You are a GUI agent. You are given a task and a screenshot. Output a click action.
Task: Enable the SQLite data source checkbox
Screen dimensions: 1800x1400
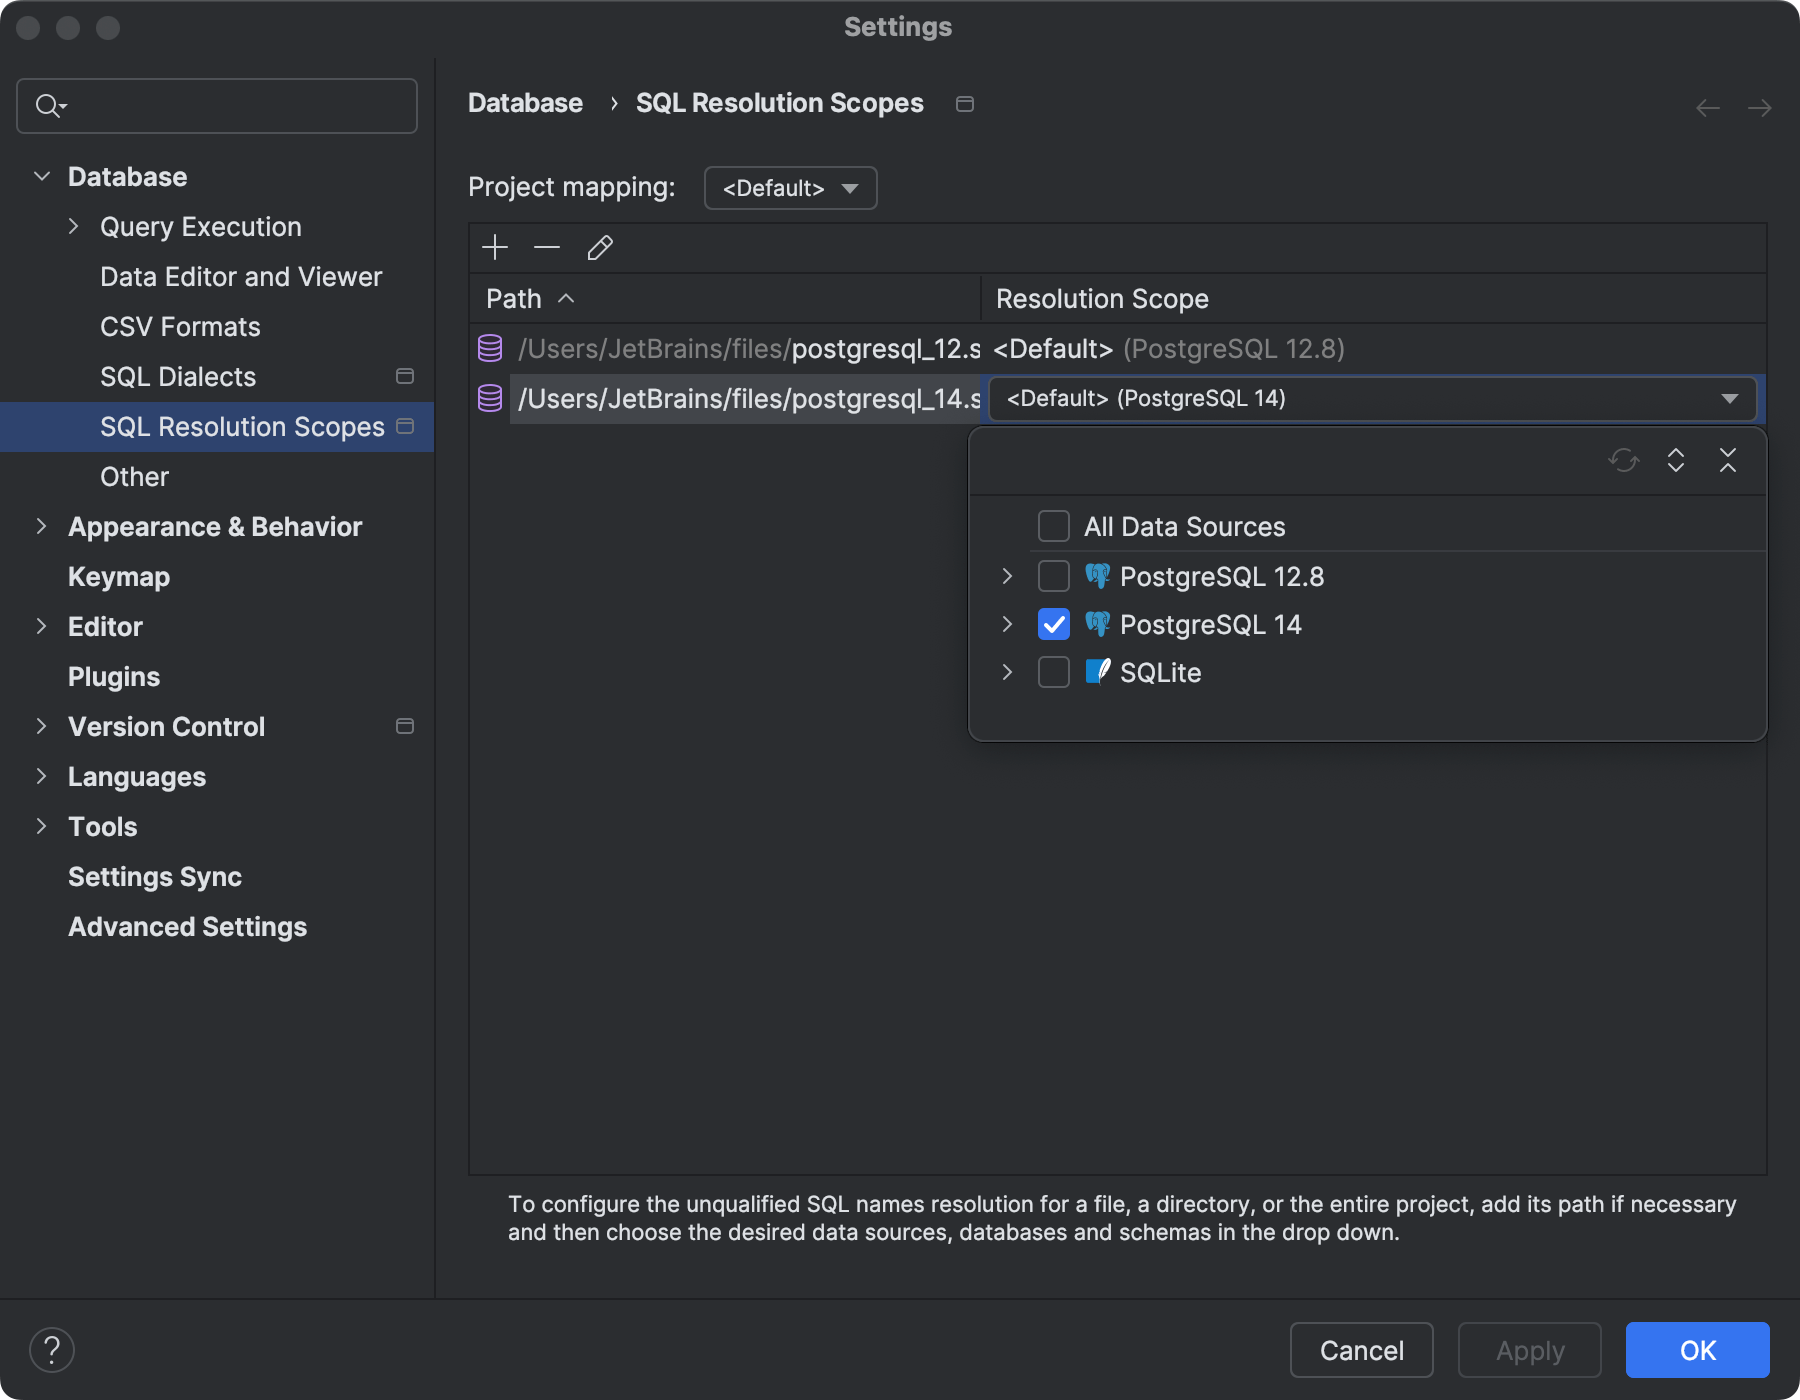(1053, 672)
